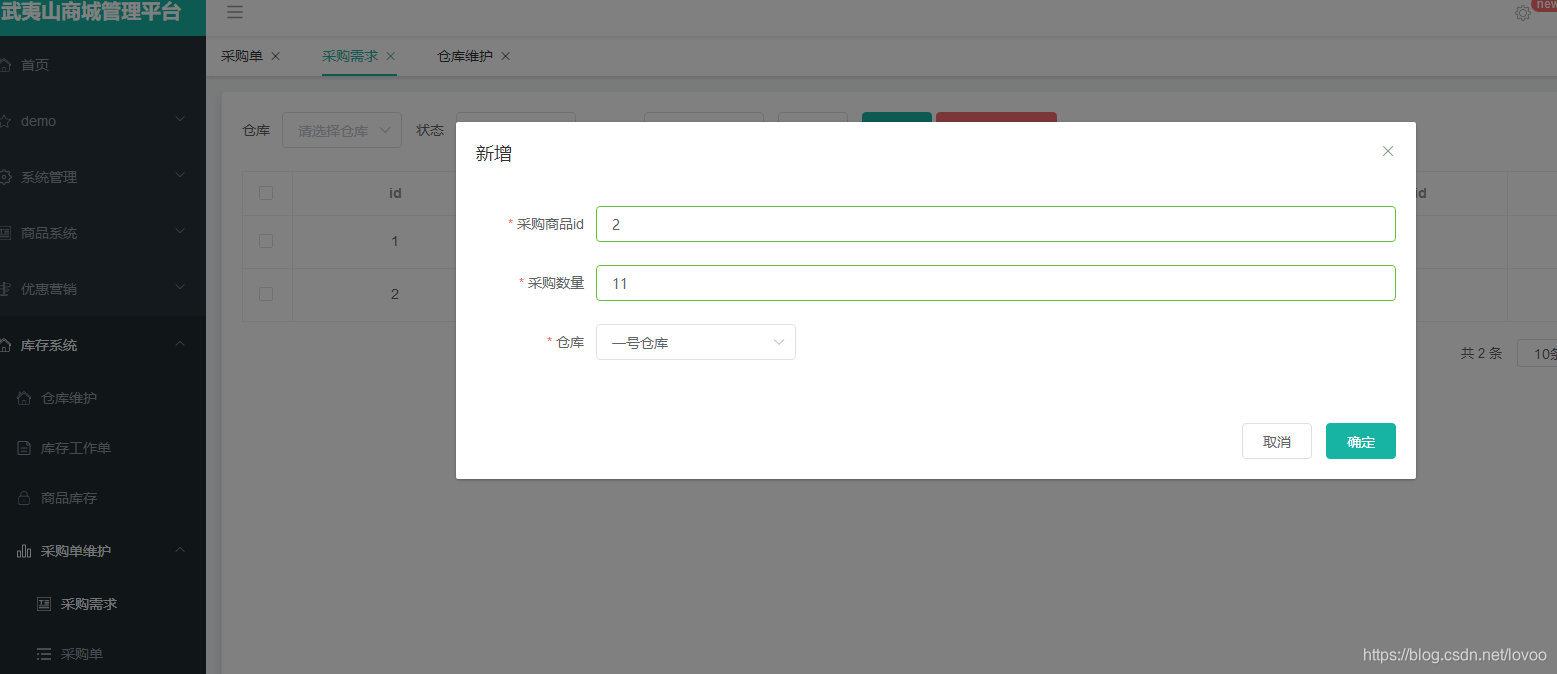Click the table cell with id 1
Image resolution: width=1557 pixels, height=674 pixels.
(x=395, y=241)
